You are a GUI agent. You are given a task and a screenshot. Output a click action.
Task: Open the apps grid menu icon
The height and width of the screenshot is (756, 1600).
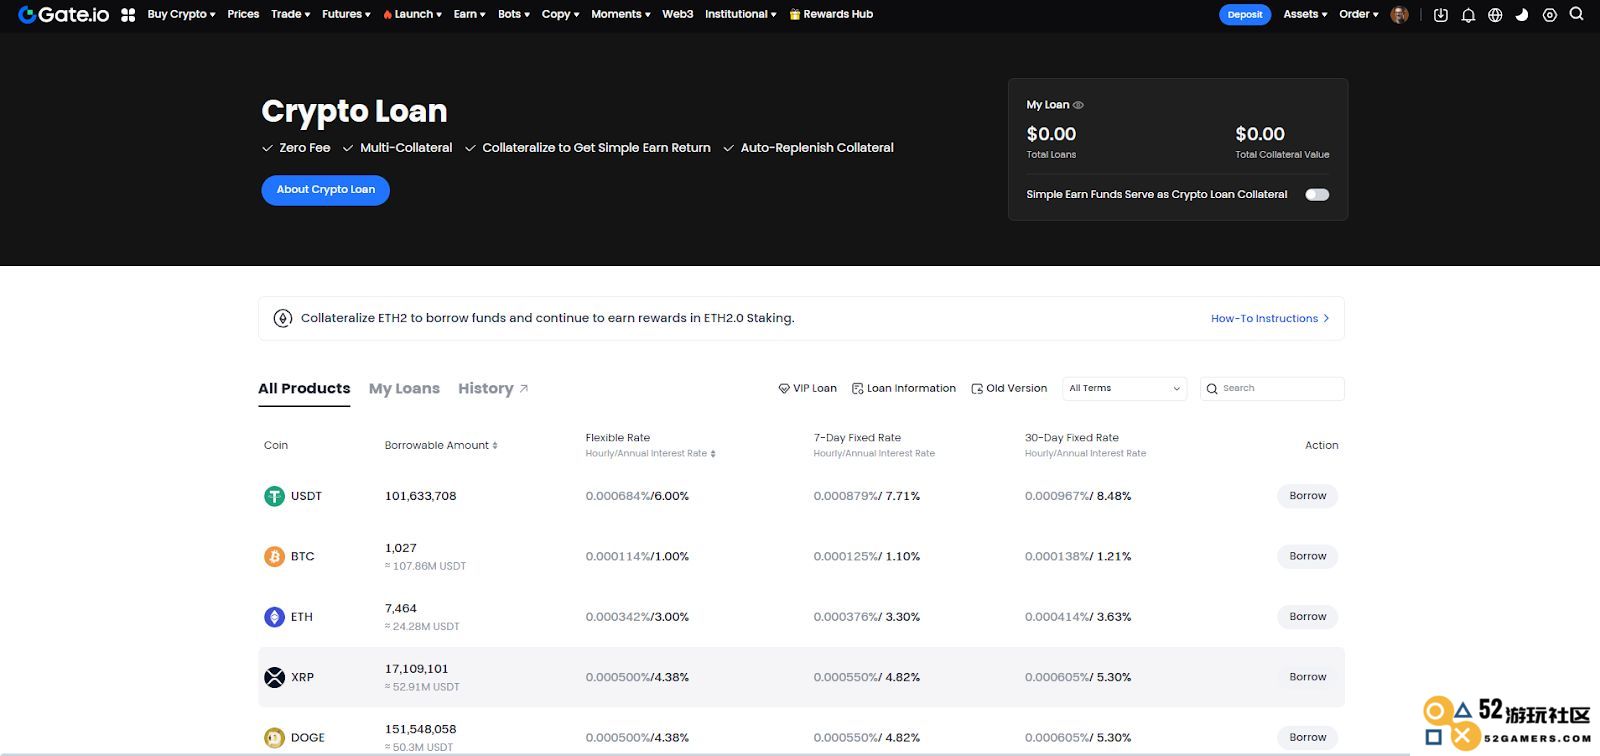pos(128,15)
